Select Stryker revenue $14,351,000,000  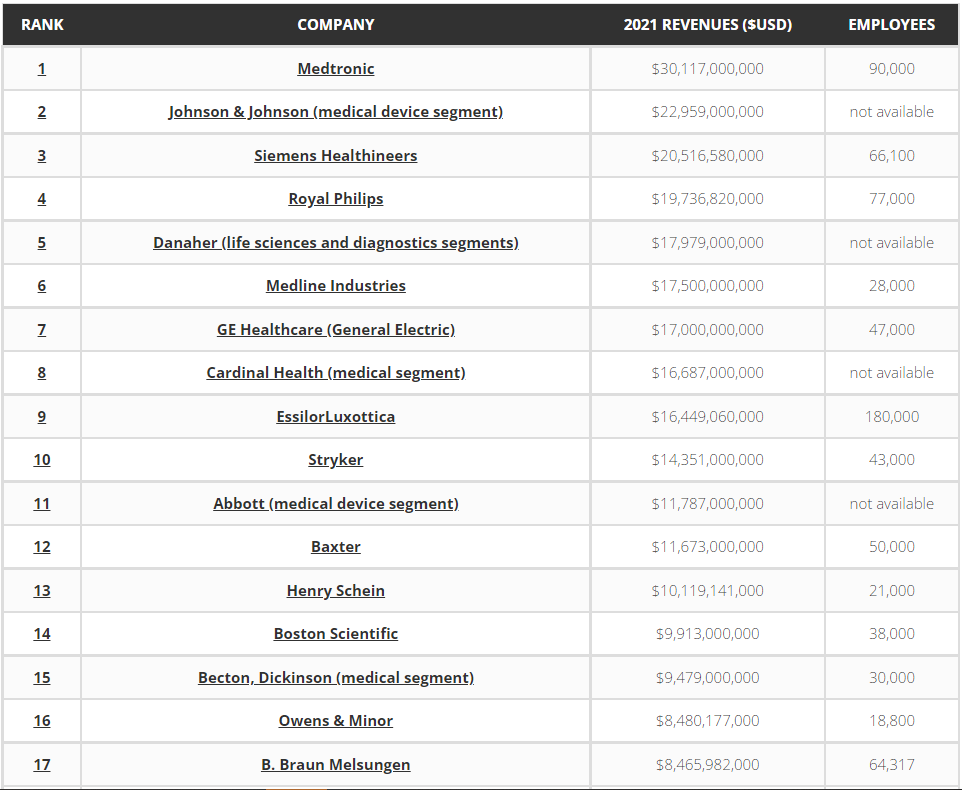(x=707, y=460)
